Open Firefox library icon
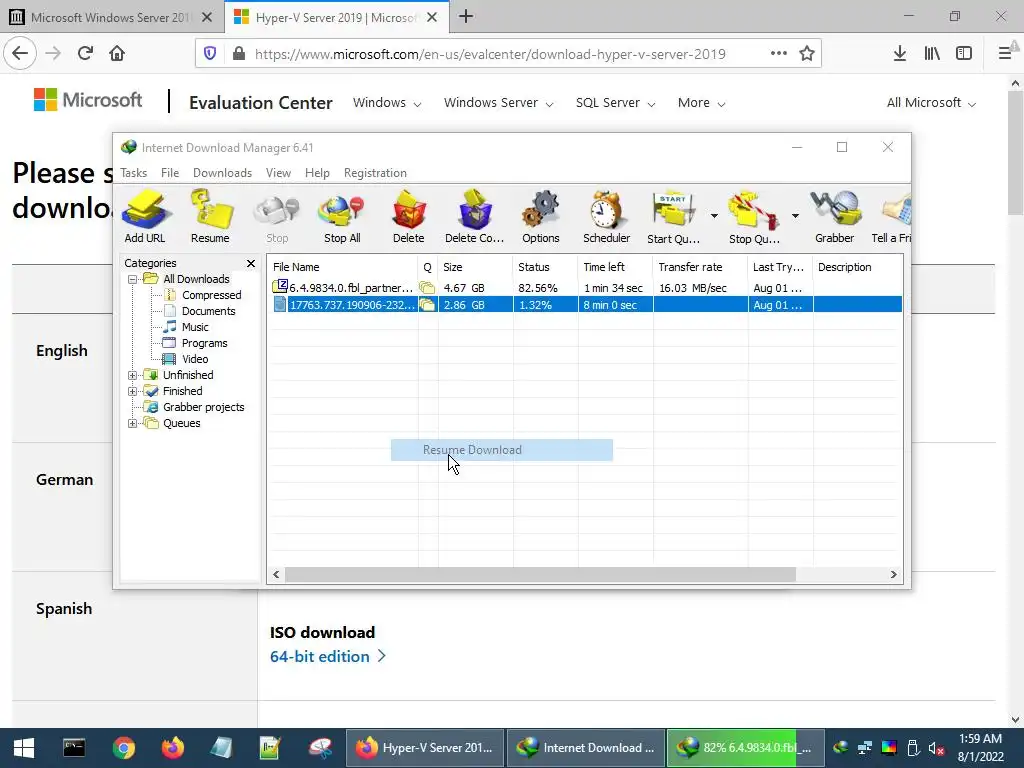Viewport: 1024px width, 768px height. pyautogui.click(x=932, y=54)
